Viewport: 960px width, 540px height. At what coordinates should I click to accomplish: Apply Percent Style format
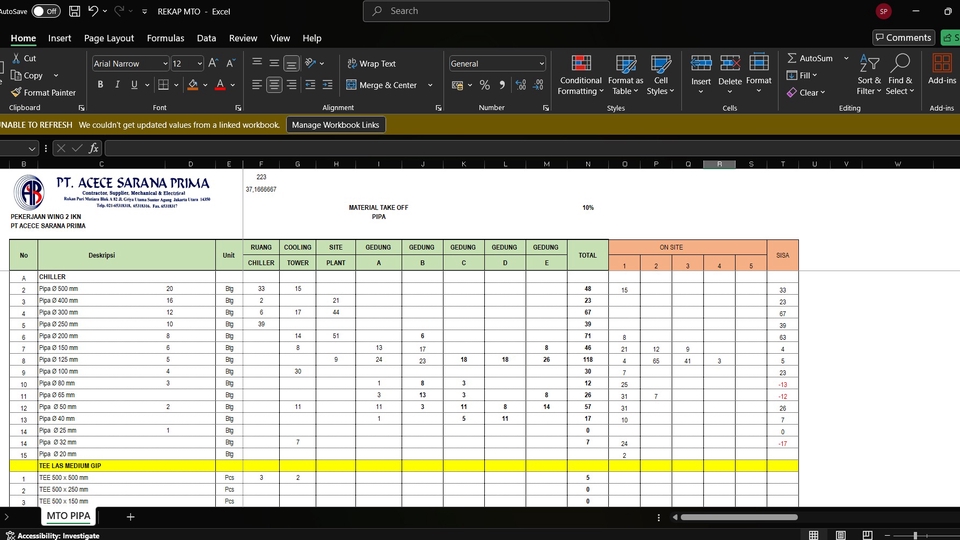point(485,85)
